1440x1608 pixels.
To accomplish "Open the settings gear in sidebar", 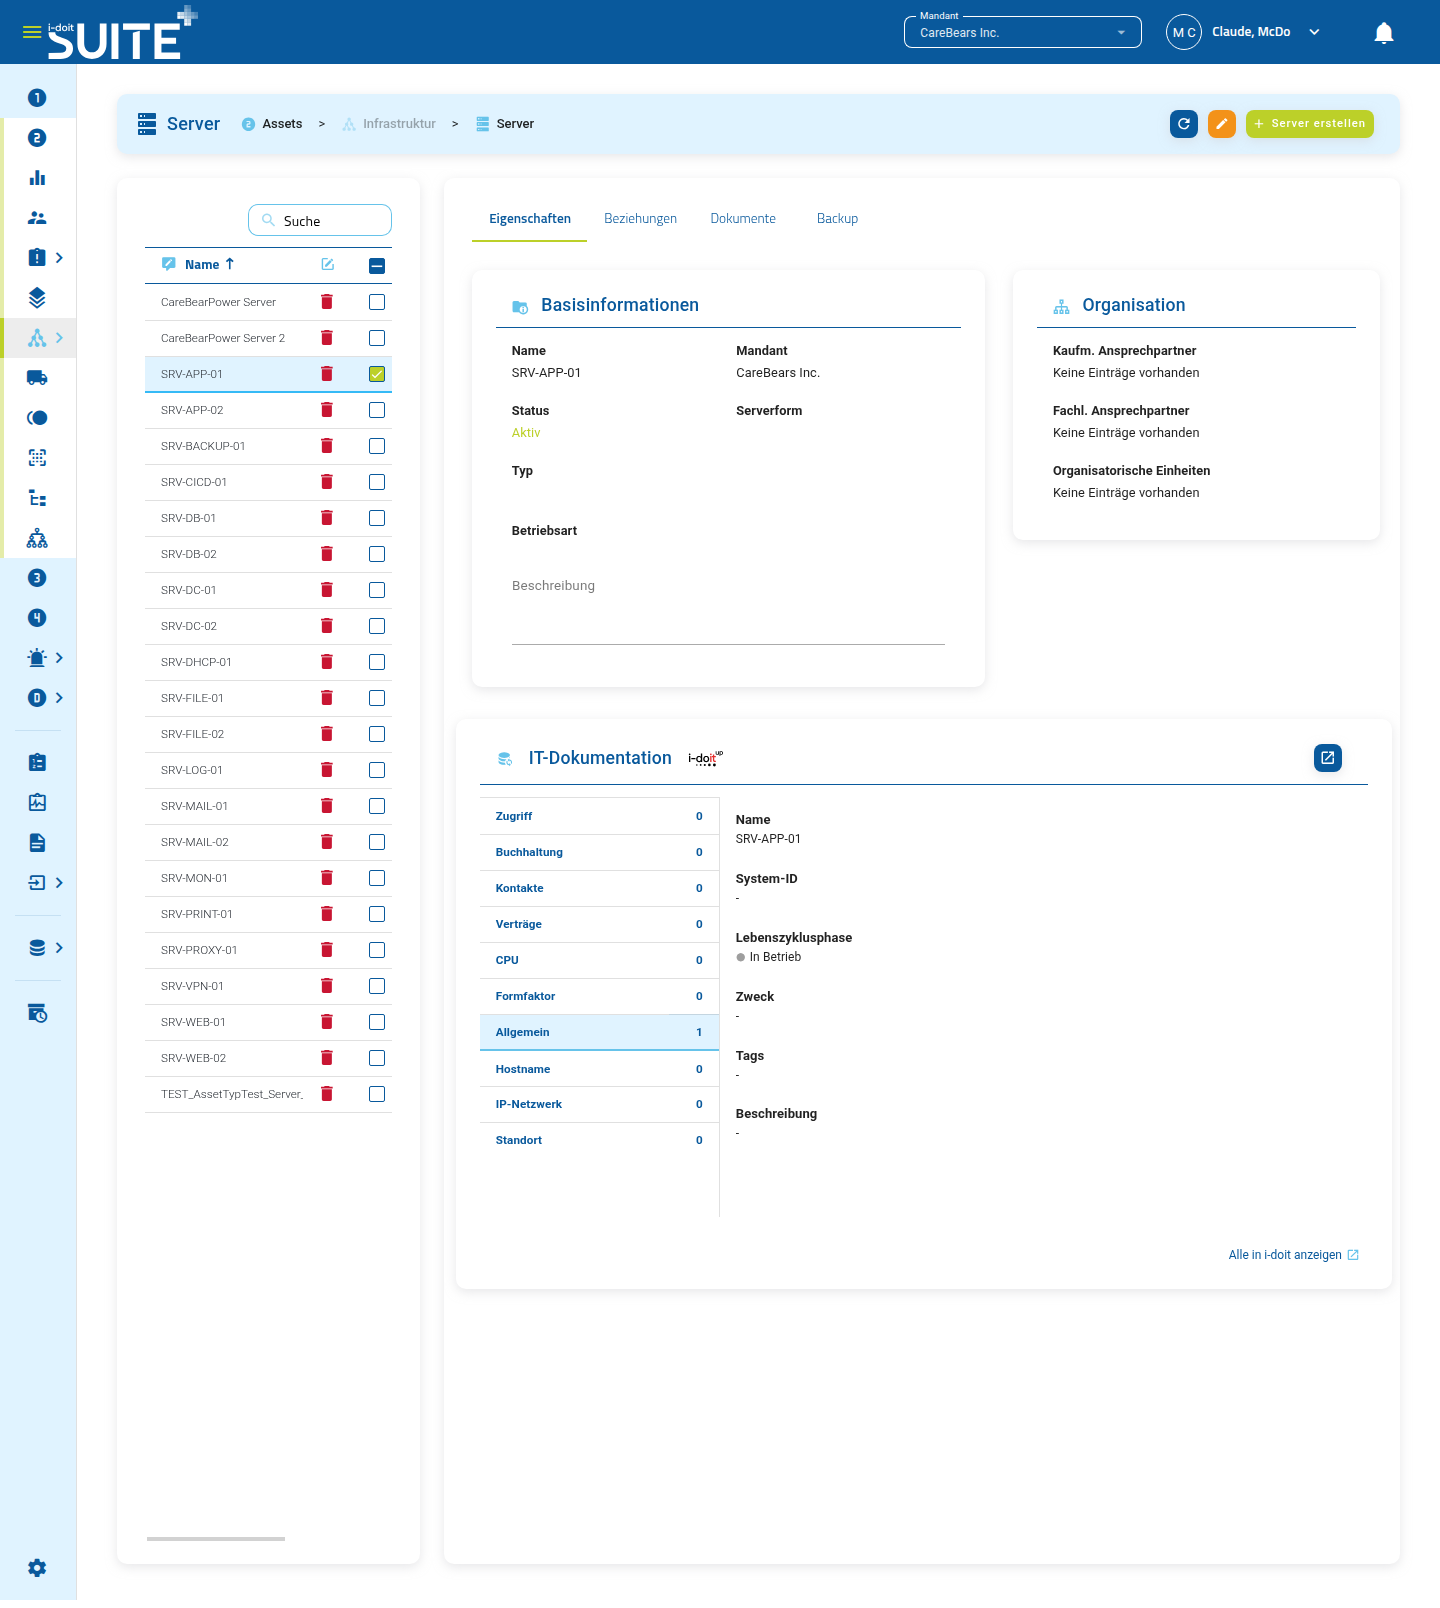I will click(37, 1568).
